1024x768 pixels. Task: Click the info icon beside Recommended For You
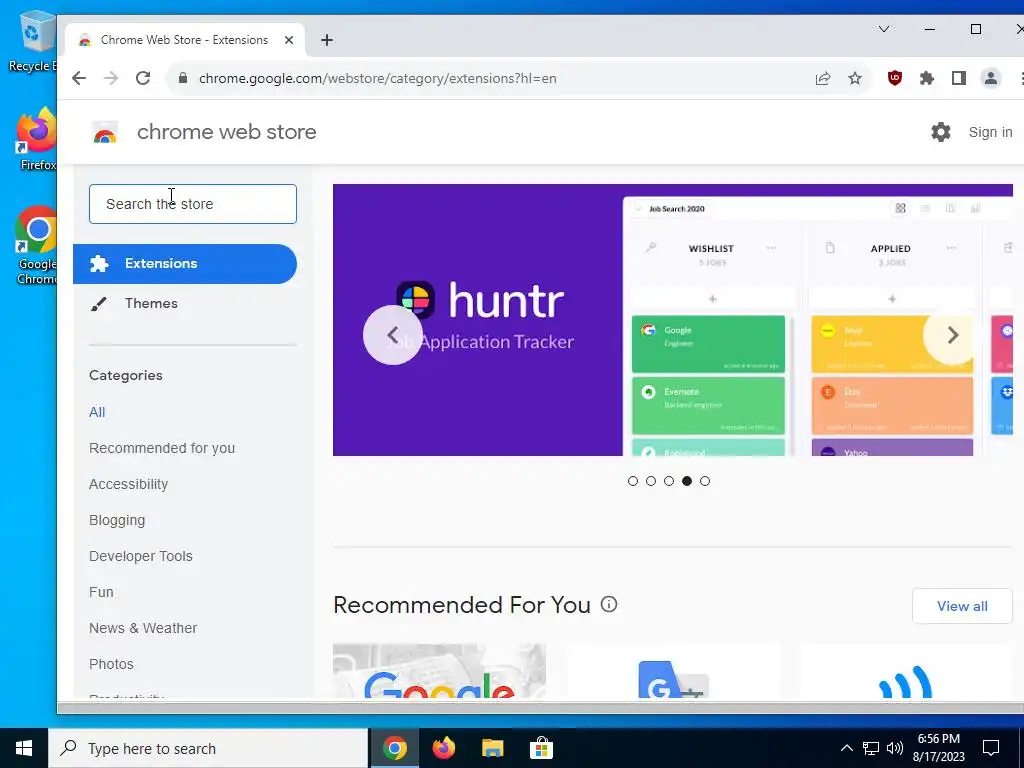tap(609, 604)
